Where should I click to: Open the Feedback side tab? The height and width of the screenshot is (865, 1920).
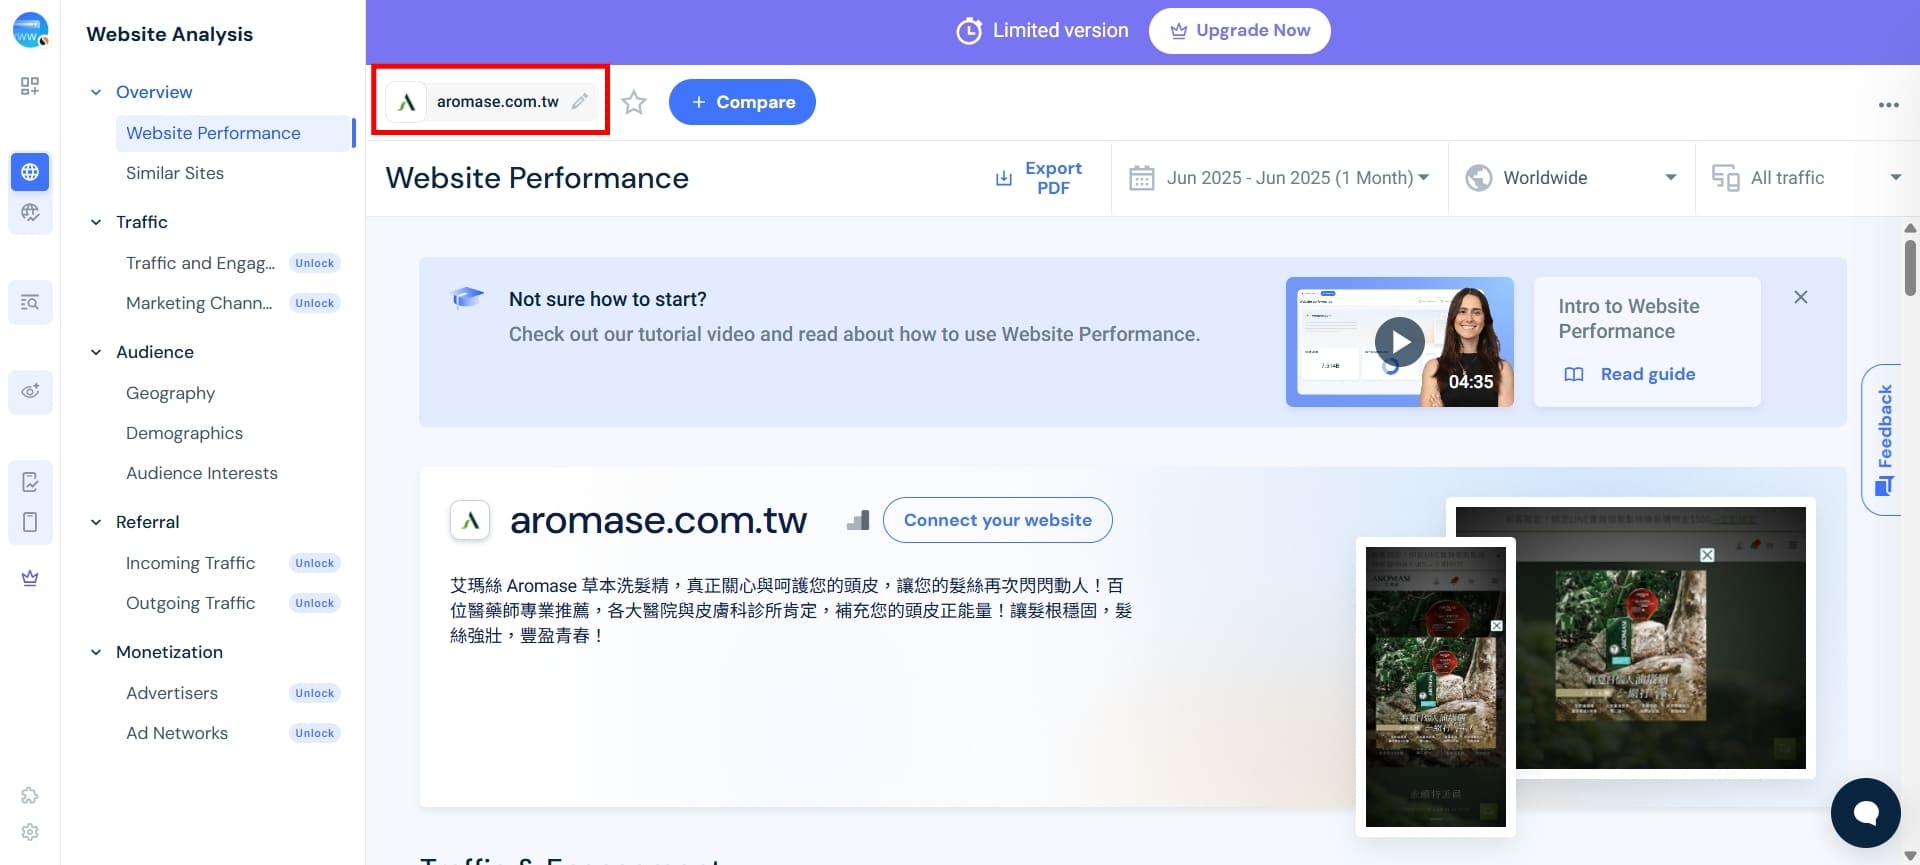click(1882, 440)
